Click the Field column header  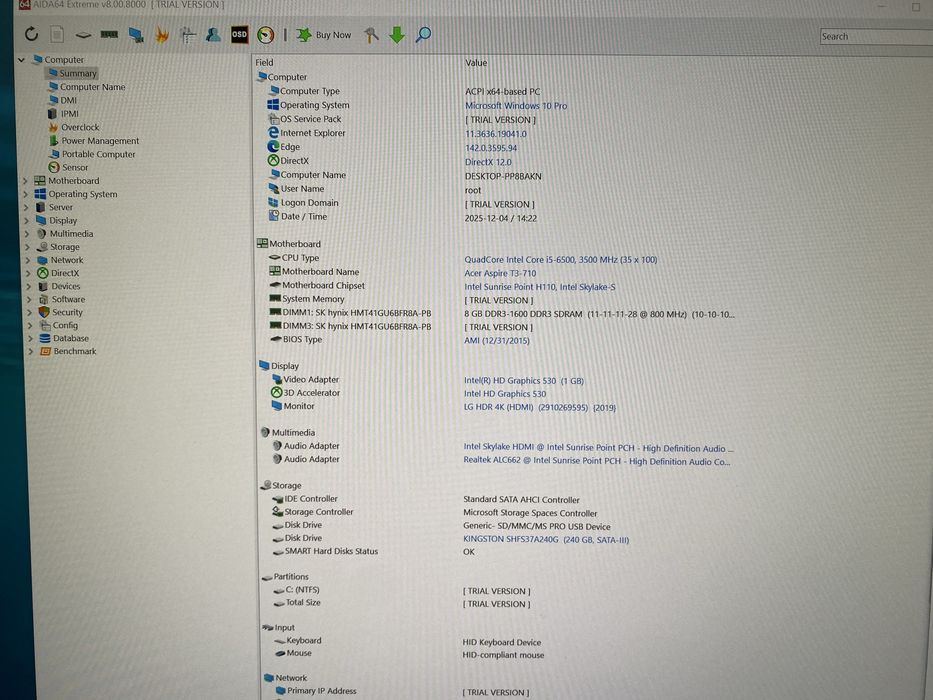coord(264,62)
